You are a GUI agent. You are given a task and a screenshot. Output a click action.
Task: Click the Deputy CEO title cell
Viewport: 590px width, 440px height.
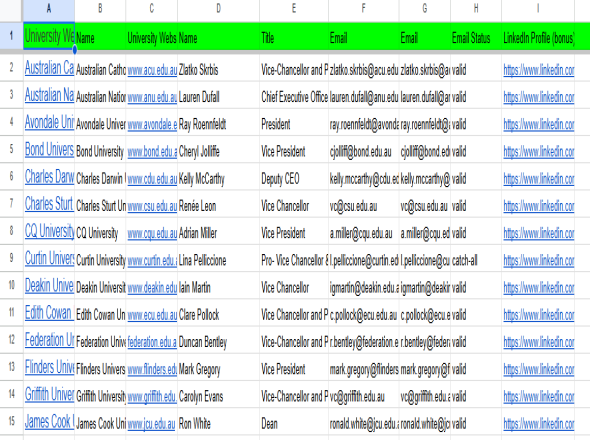click(294, 177)
